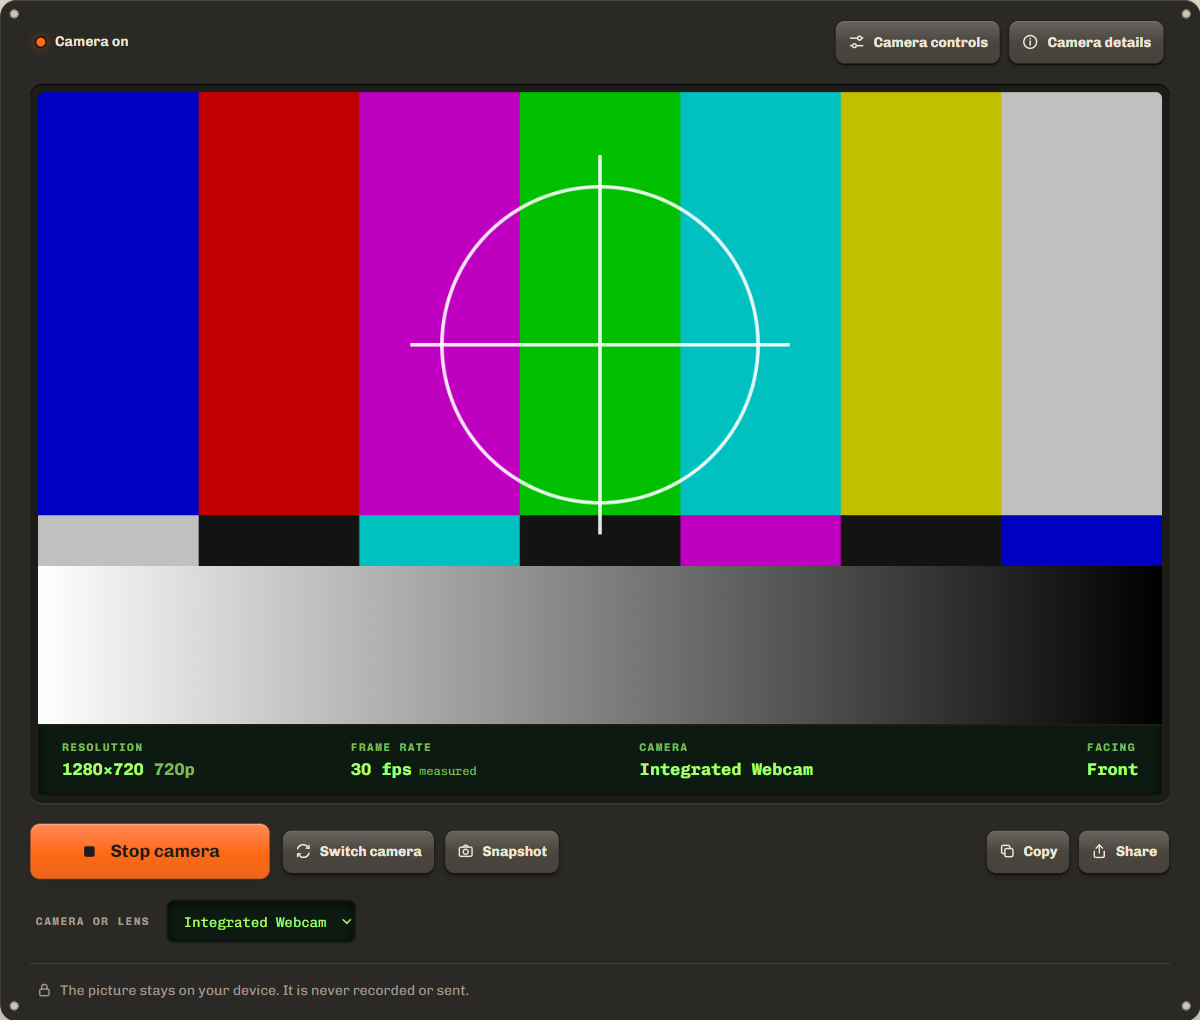This screenshot has height=1020, width=1200.
Task: Click the FRAME RATE heading
Action: coord(391,747)
